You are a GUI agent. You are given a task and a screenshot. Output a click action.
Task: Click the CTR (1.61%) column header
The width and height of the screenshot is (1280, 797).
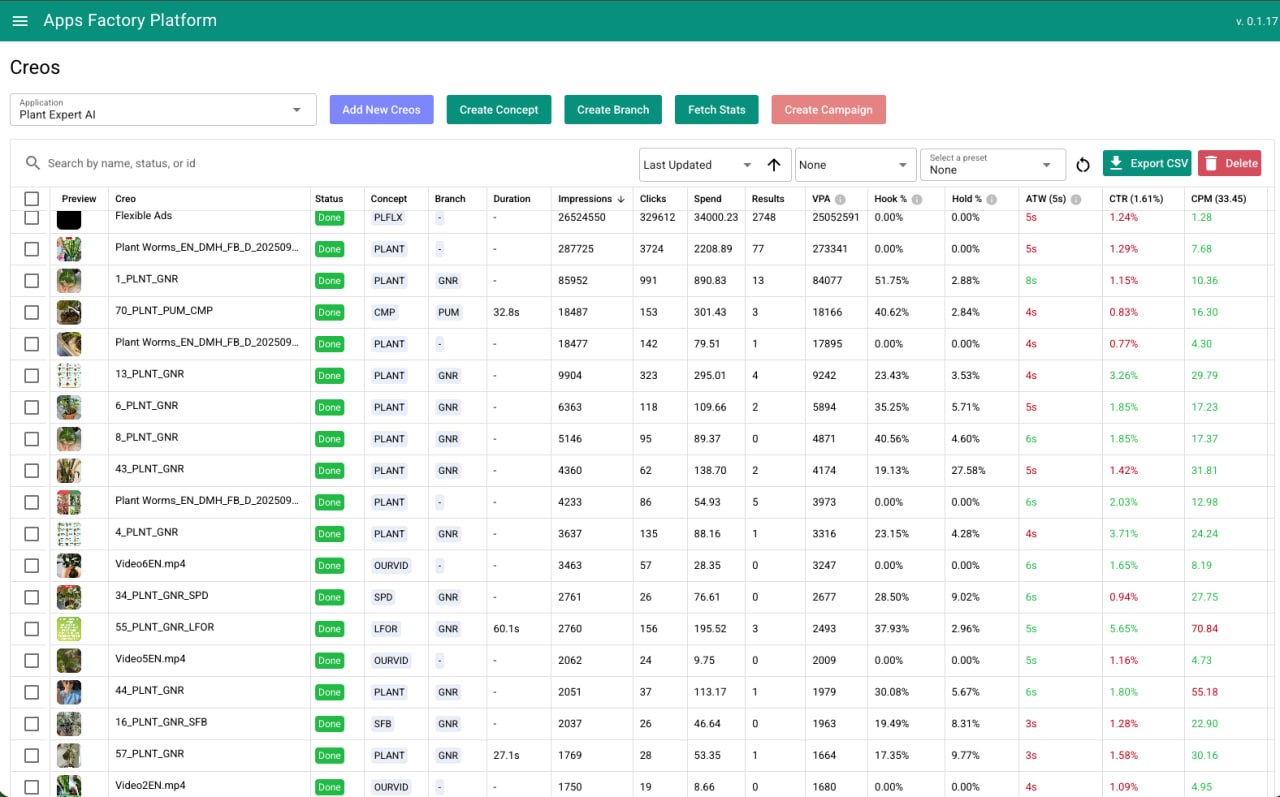[x=1138, y=199]
